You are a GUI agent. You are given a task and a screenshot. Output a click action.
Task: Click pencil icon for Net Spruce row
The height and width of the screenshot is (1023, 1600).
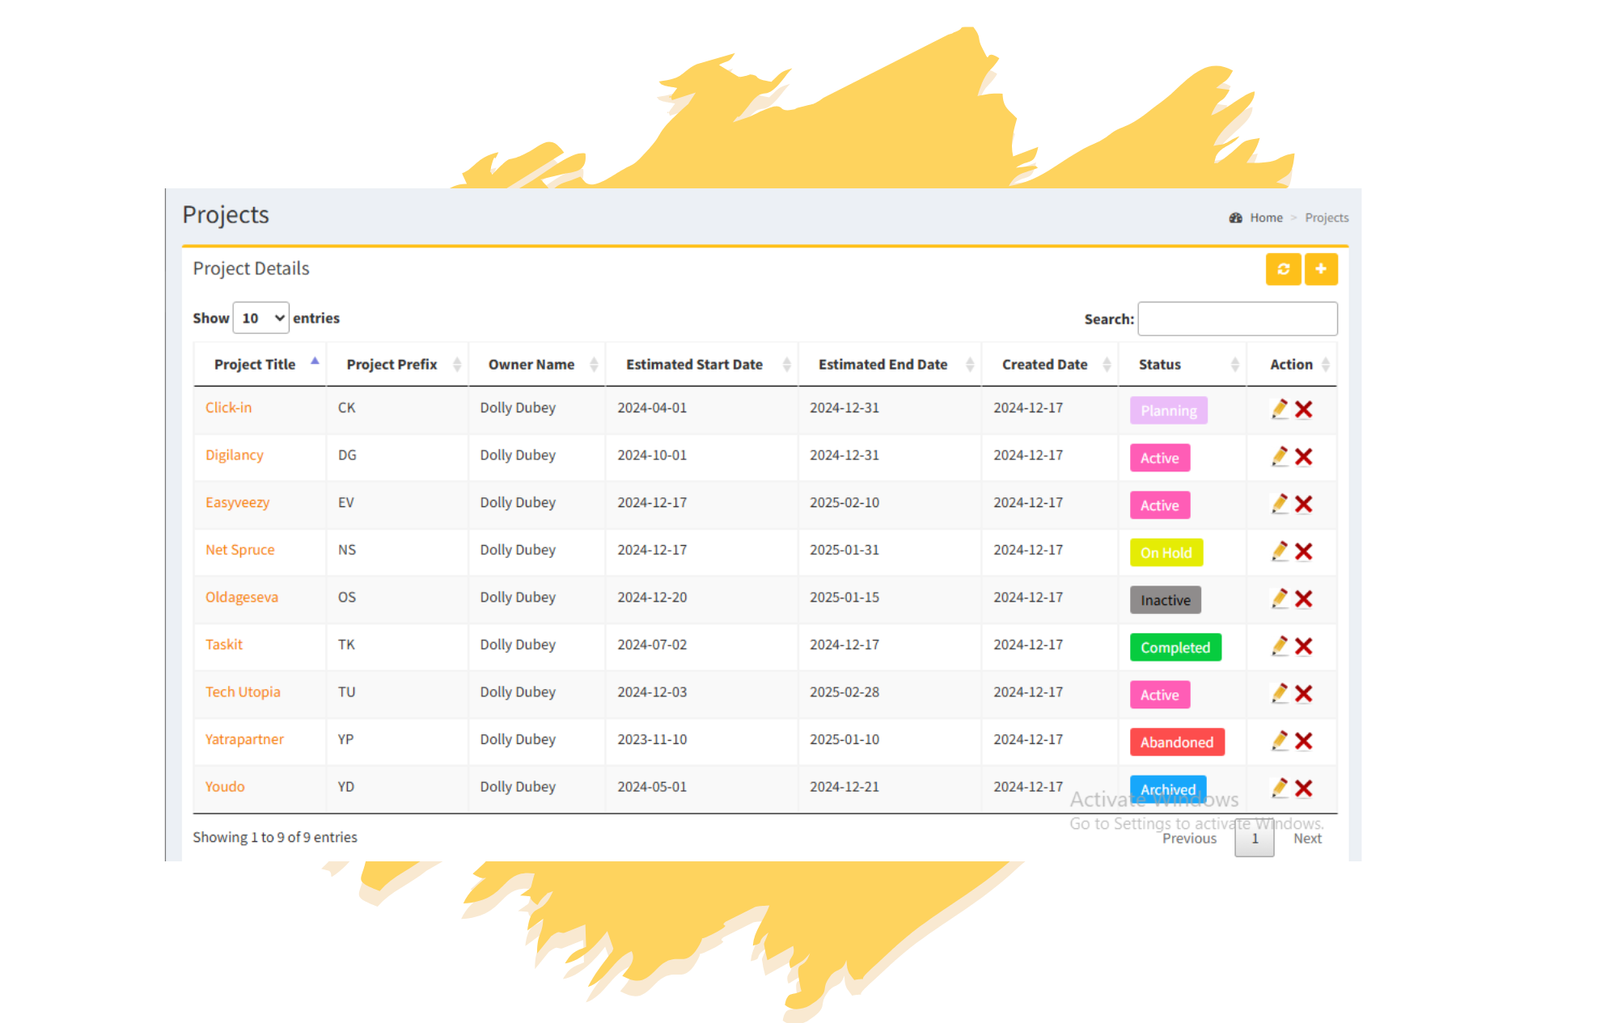(x=1279, y=551)
